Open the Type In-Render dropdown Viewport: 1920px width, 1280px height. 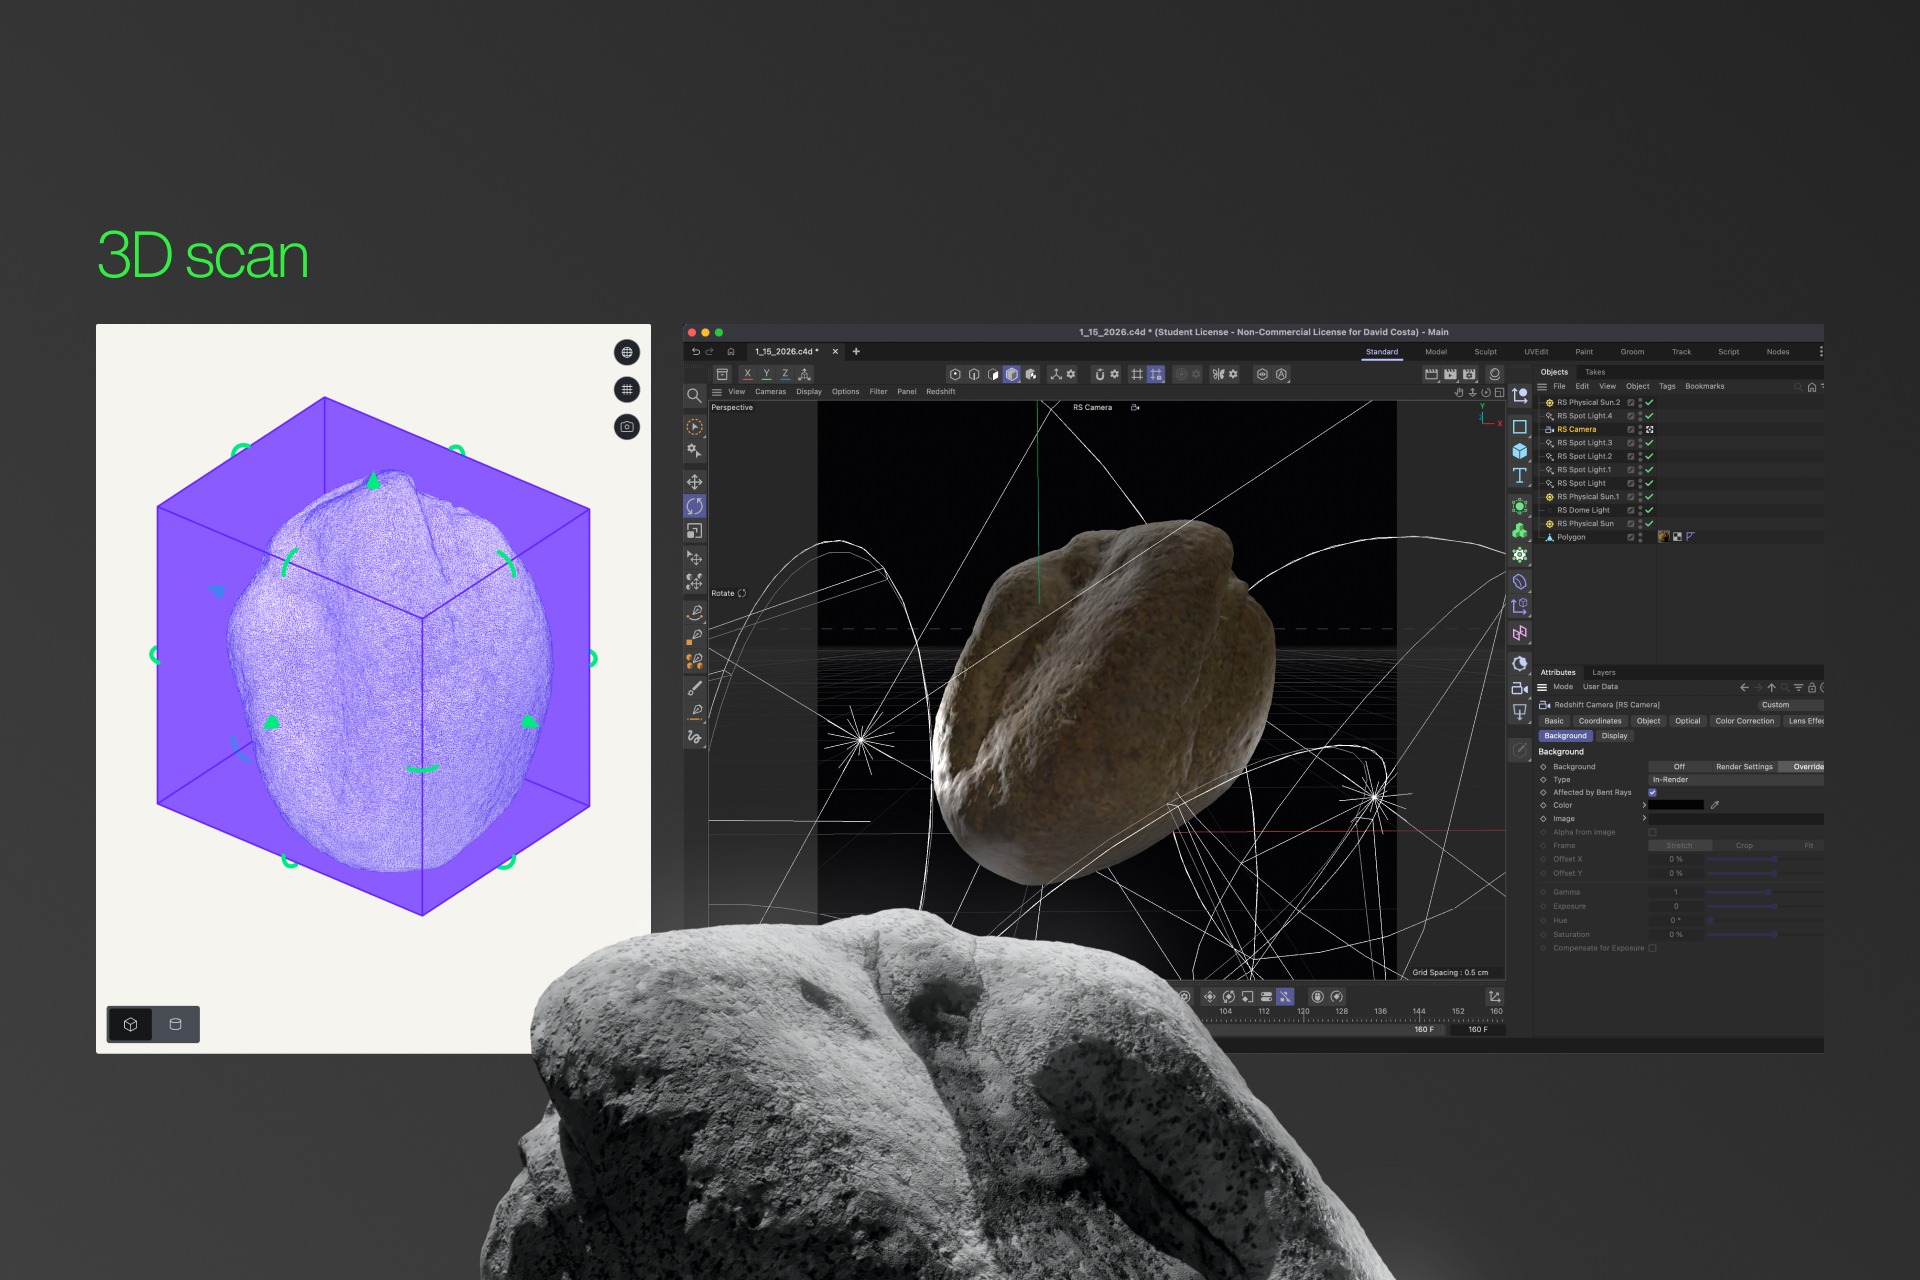[1735, 780]
